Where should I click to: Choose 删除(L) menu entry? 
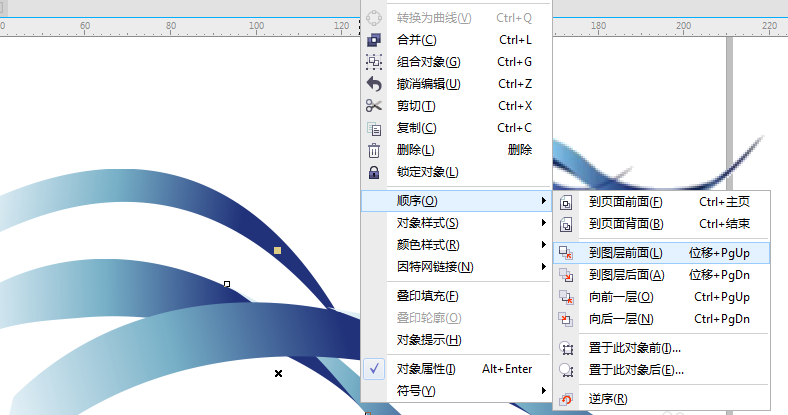click(456, 150)
